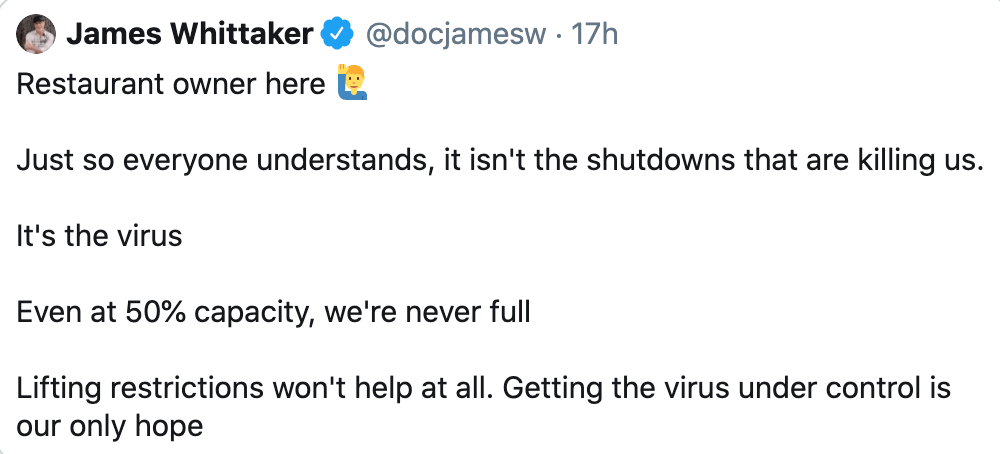Image resolution: width=1000 pixels, height=454 pixels.
Task: Click James Whittaker's profile avatar
Action: pyautogui.click(x=36, y=35)
